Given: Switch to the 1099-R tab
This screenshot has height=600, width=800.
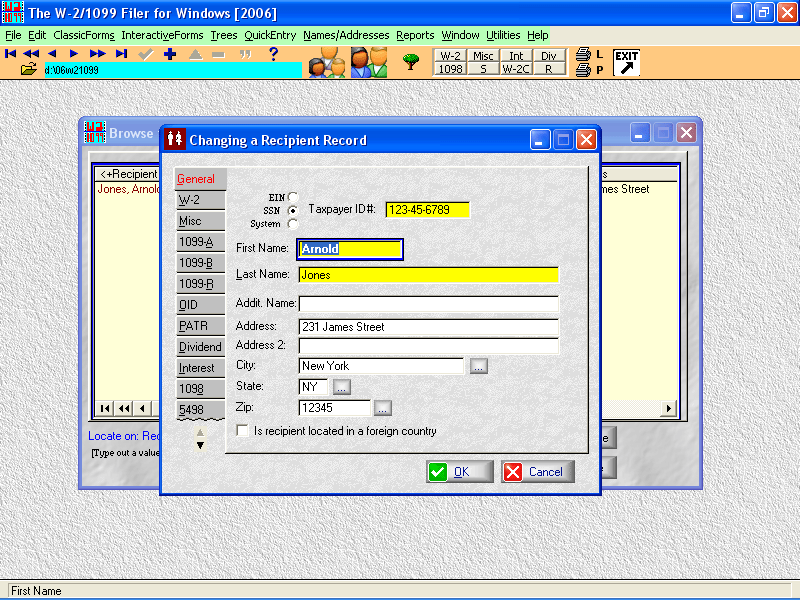Looking at the screenshot, I should pyautogui.click(x=200, y=284).
